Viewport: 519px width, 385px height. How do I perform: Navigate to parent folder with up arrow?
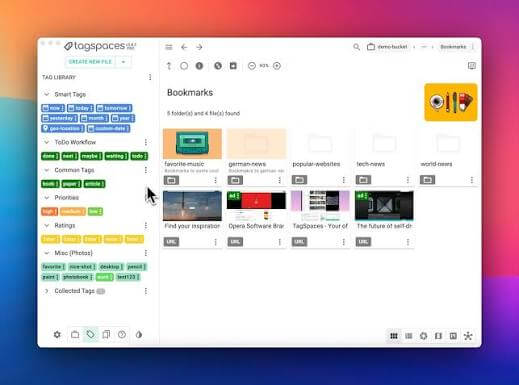pyautogui.click(x=169, y=66)
